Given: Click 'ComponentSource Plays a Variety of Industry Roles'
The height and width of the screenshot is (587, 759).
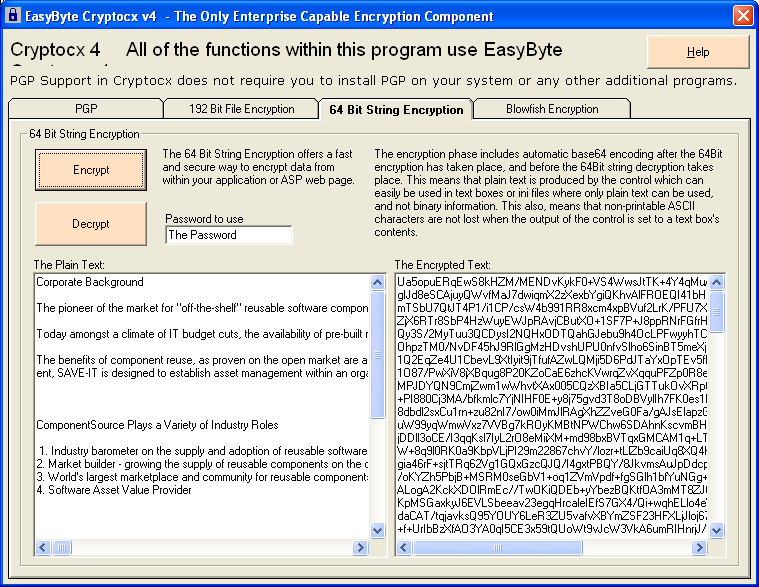Looking at the screenshot, I should pyautogui.click(x=157, y=425).
